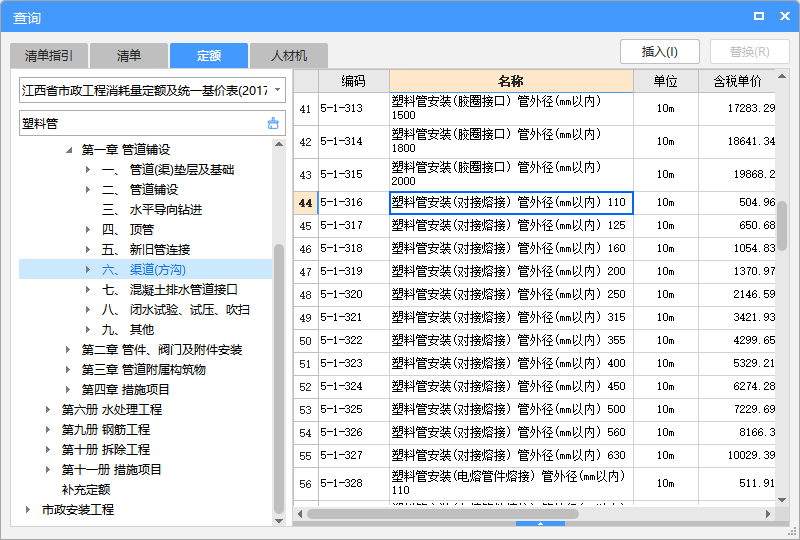Select 塑料管安装(对接熔接) 110 name cell
Screen dimensions: 800x540
point(511,203)
